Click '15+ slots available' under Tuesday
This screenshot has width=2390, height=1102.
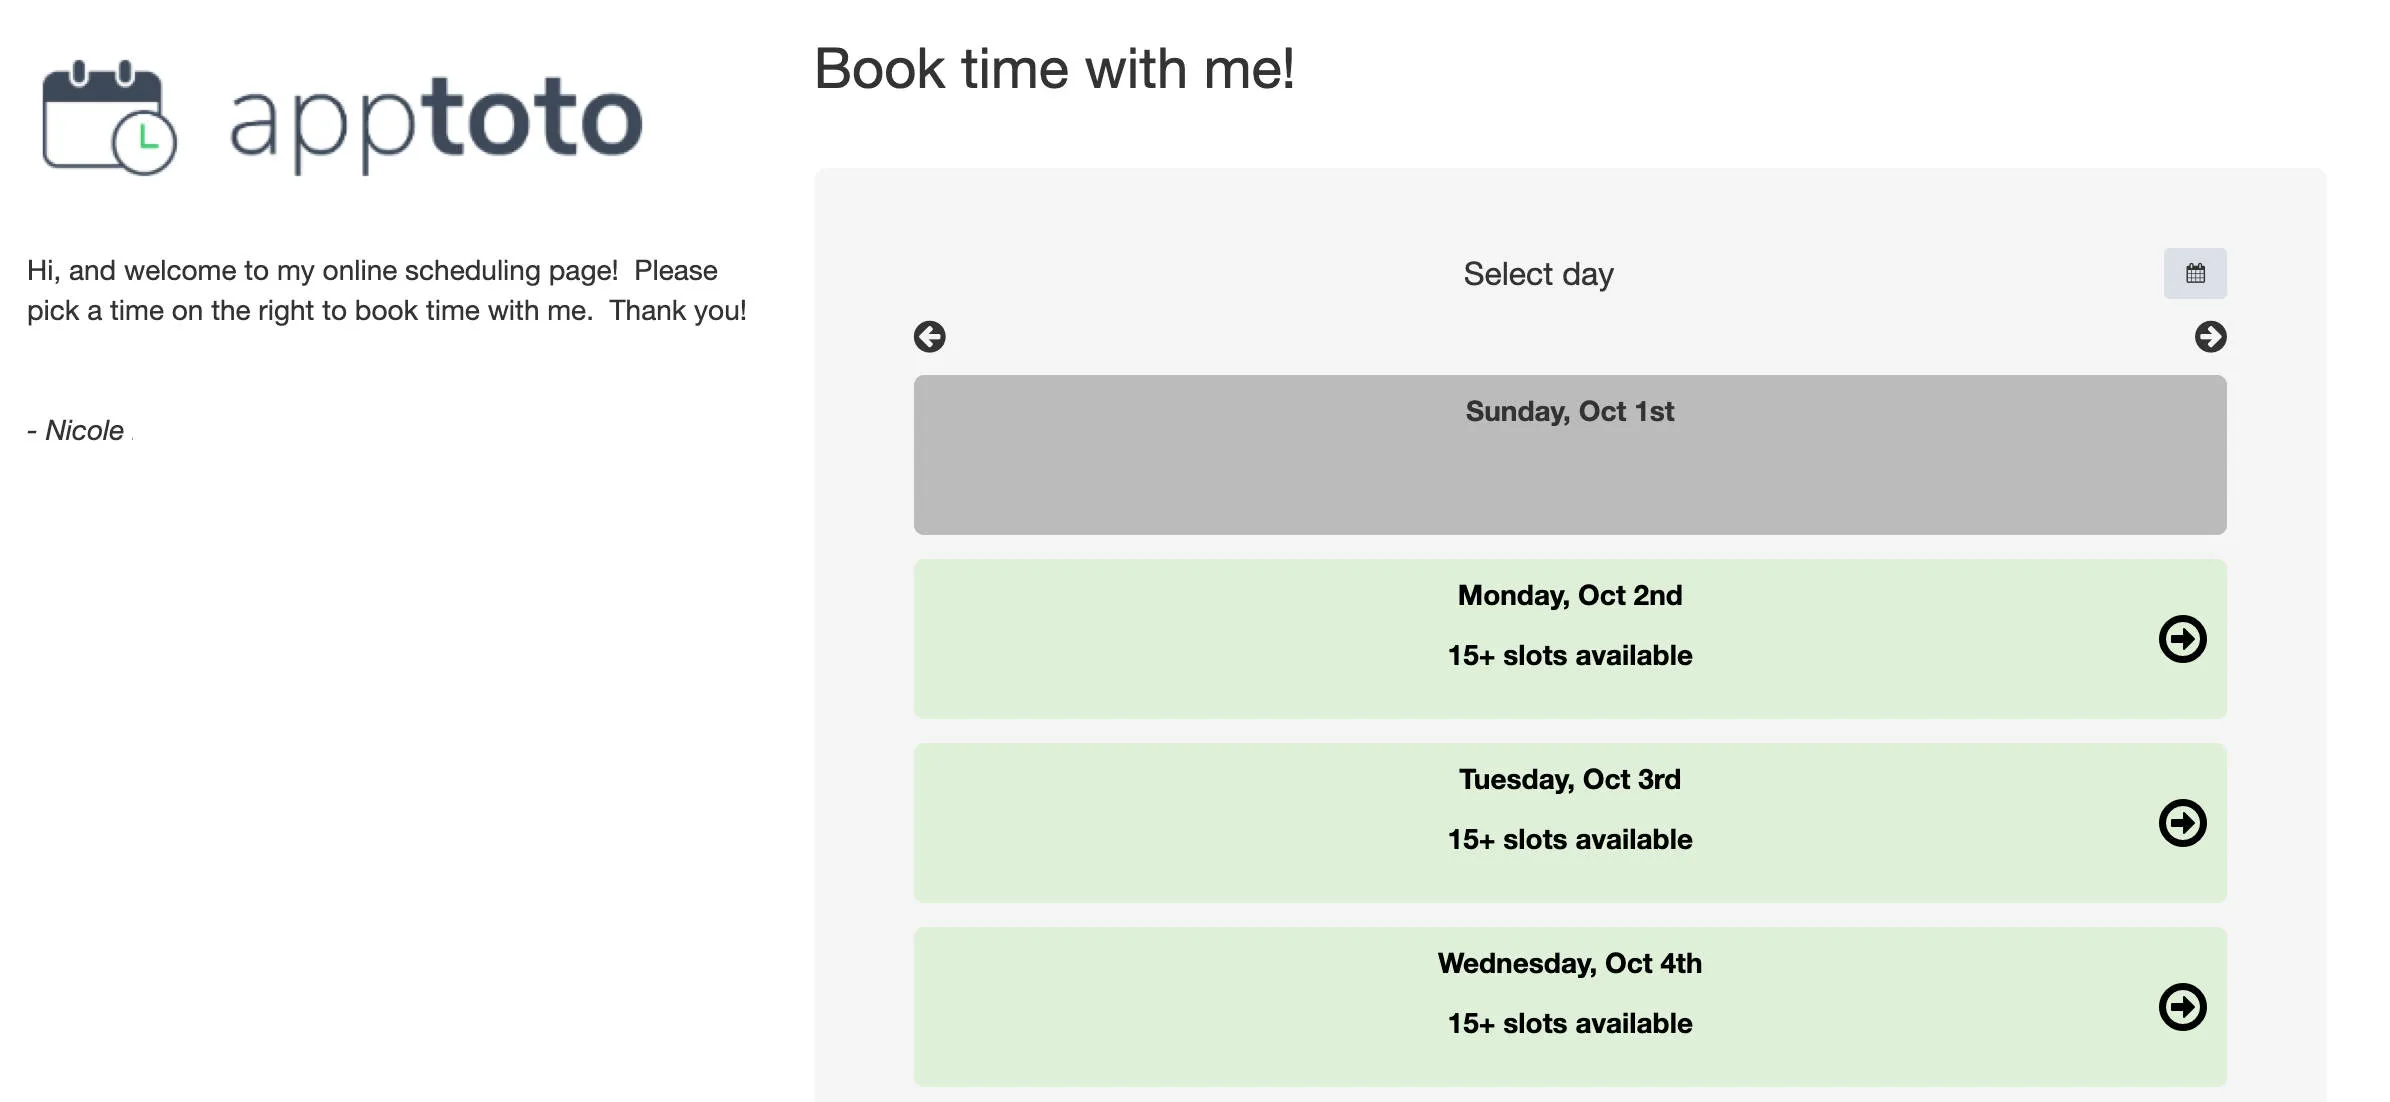1569,839
